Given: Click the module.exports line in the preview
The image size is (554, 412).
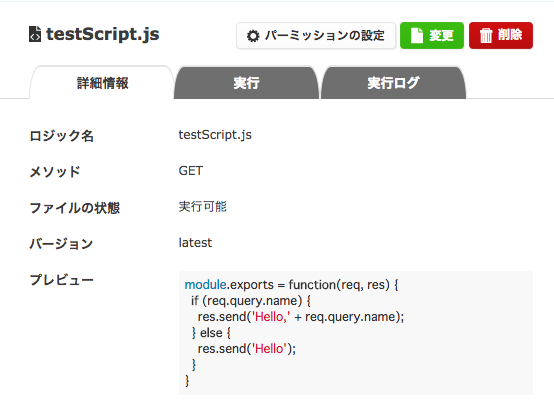Looking at the screenshot, I should (291, 285).
